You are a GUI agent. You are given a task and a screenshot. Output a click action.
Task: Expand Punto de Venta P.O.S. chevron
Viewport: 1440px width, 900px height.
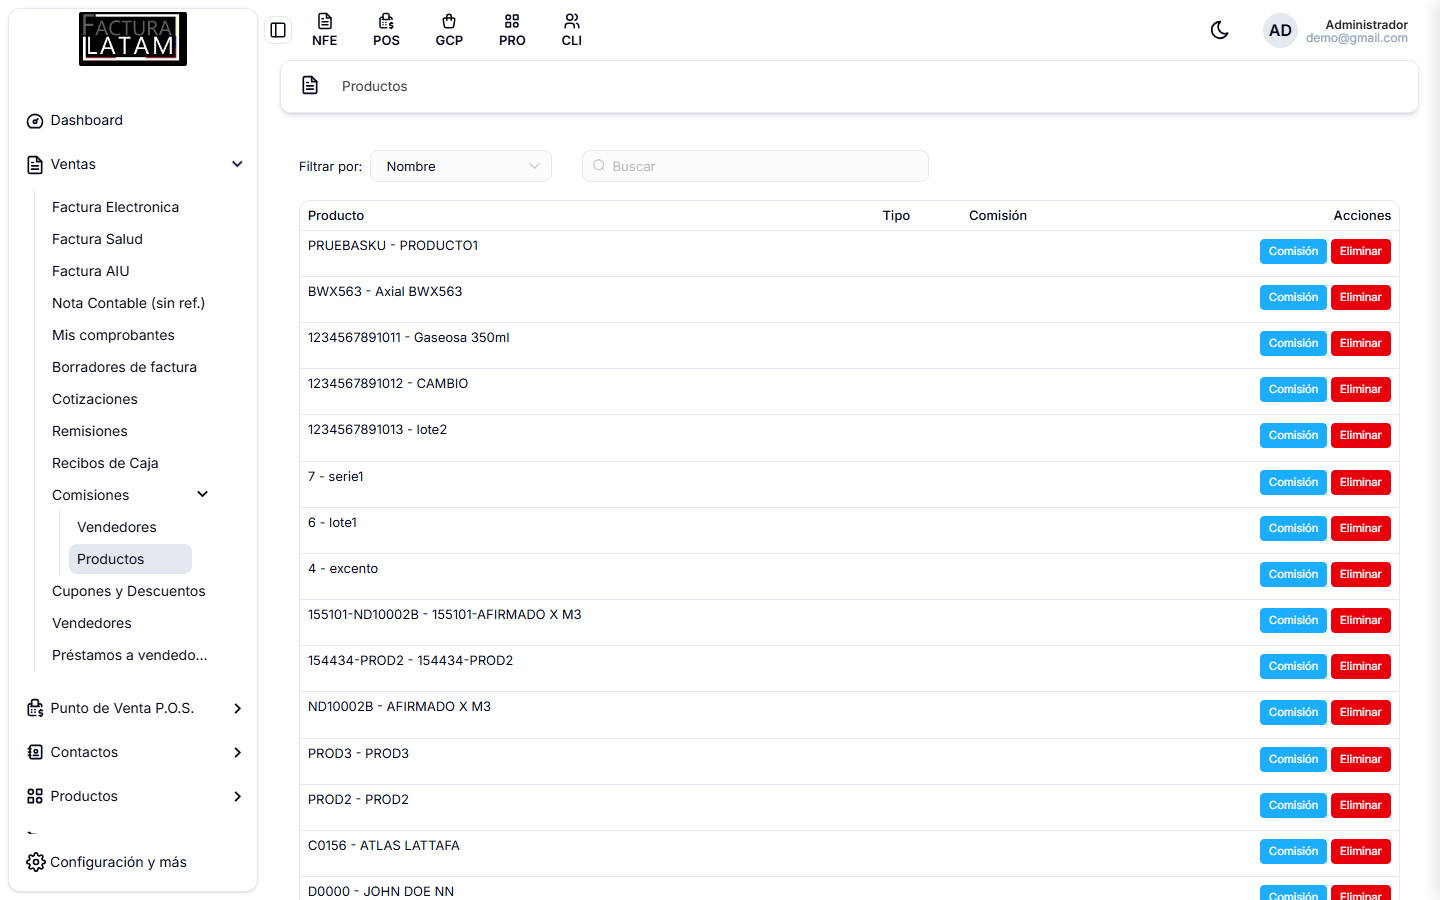tap(237, 708)
